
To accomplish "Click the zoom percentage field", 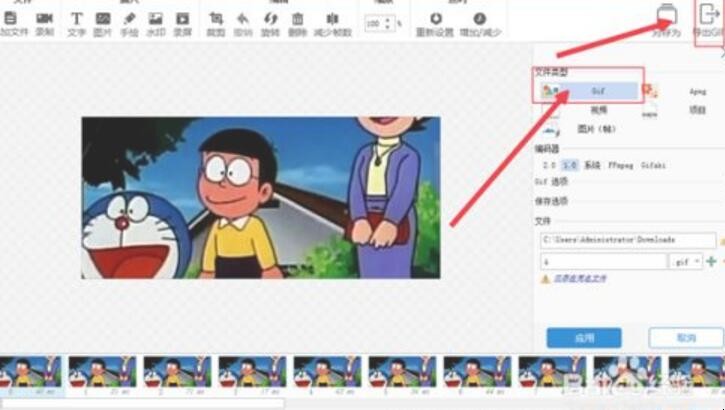I will click(x=374, y=23).
